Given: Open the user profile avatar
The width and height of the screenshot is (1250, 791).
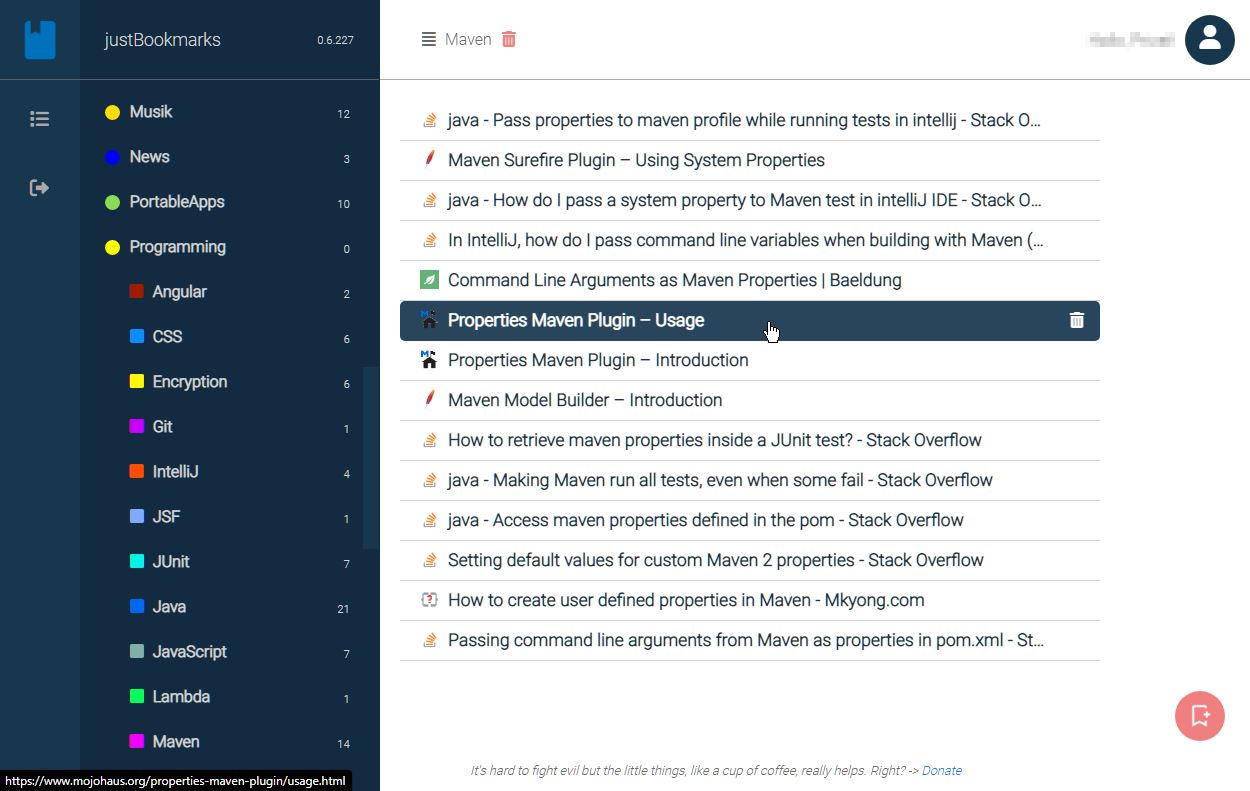Looking at the screenshot, I should 1209,40.
